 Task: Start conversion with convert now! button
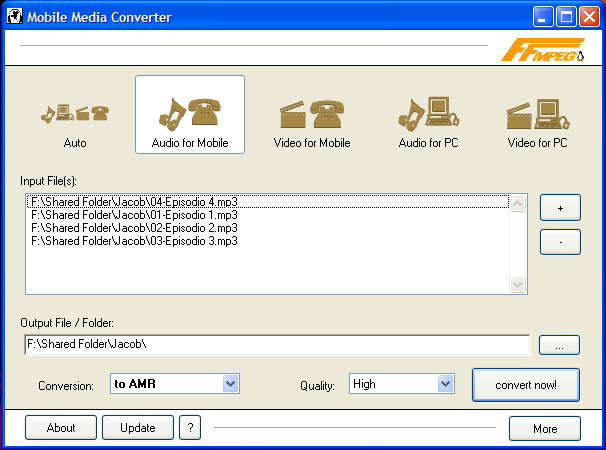526,385
